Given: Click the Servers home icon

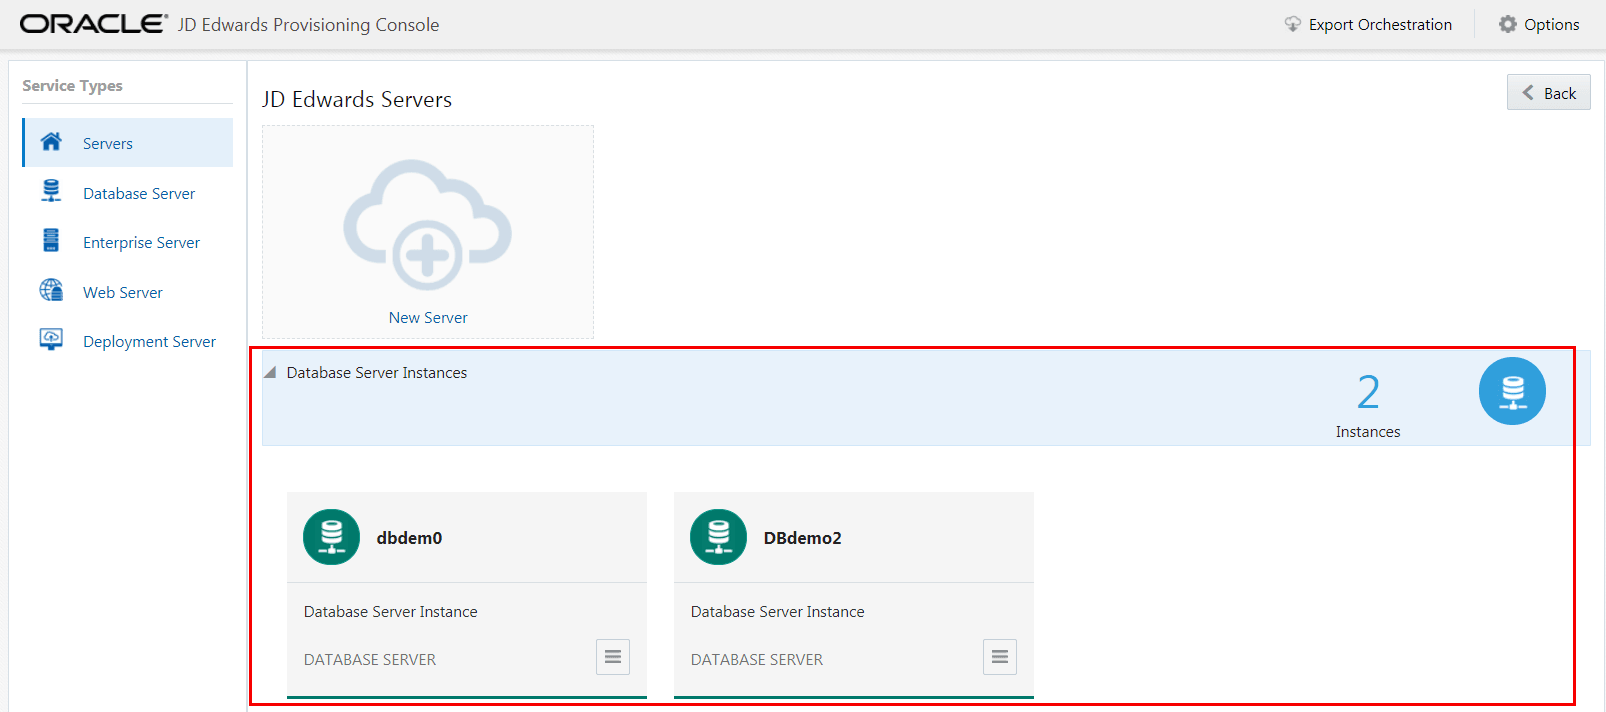Looking at the screenshot, I should pos(51,142).
